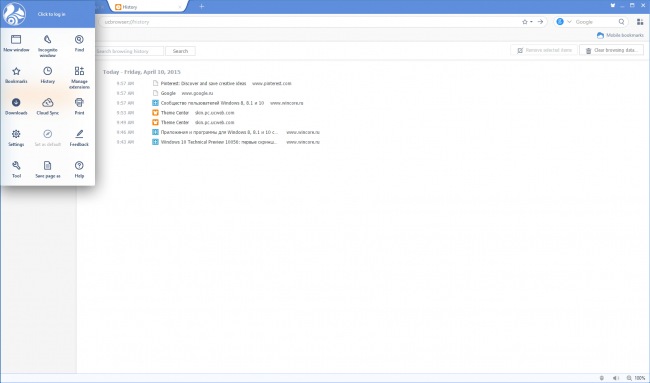
Task: Click the UC Browser squirrel avatar
Action: (x=14, y=14)
